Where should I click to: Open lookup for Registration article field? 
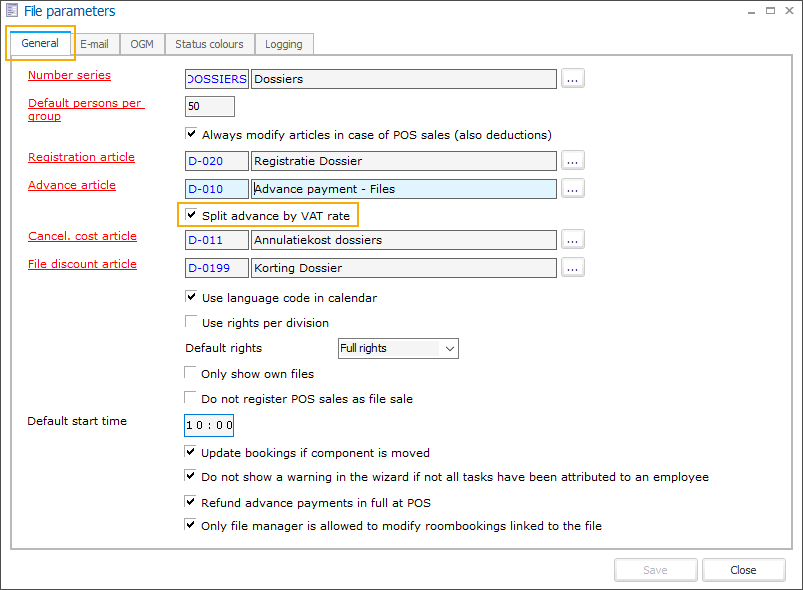[572, 160]
